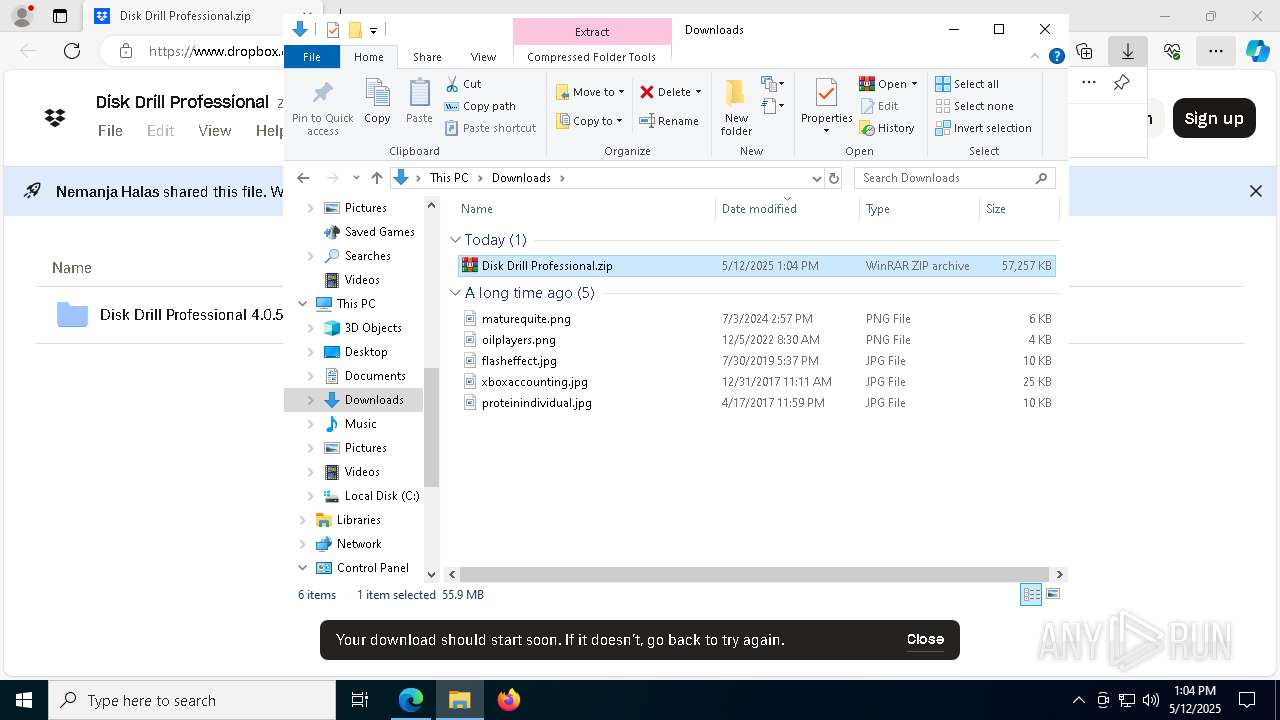Open Documents in navigation pane

pyautogui.click(x=375, y=376)
